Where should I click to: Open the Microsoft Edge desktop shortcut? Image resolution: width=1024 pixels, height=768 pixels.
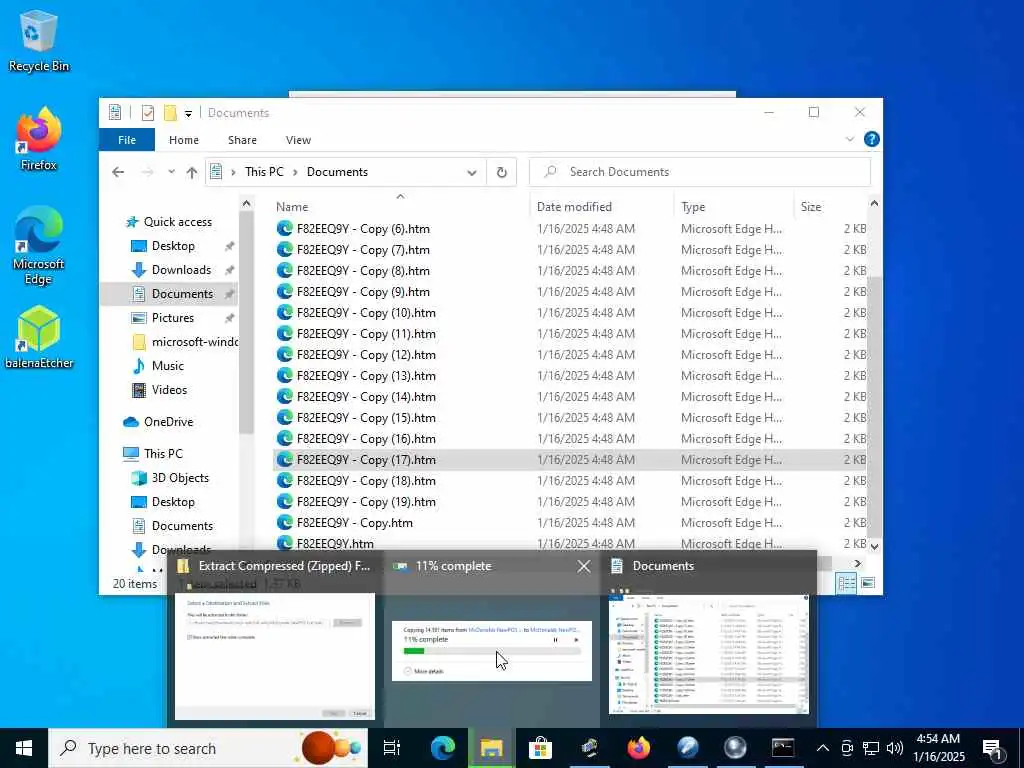click(x=38, y=246)
